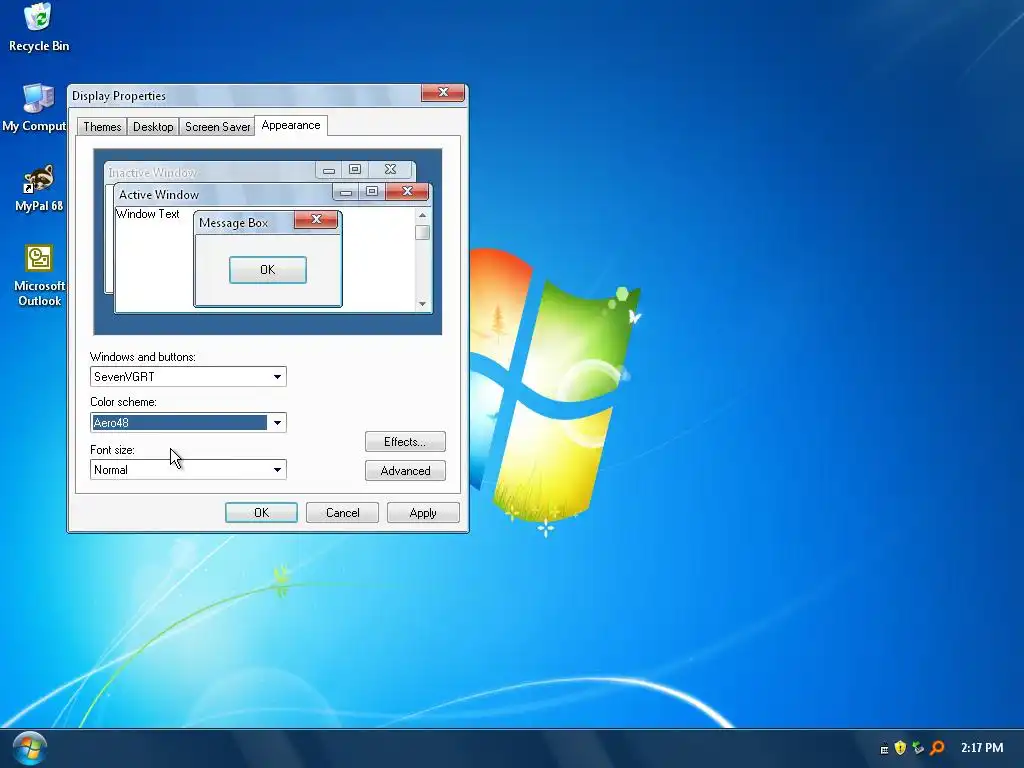1024x768 pixels.
Task: Switch to the Themes tab
Action: [x=102, y=127]
